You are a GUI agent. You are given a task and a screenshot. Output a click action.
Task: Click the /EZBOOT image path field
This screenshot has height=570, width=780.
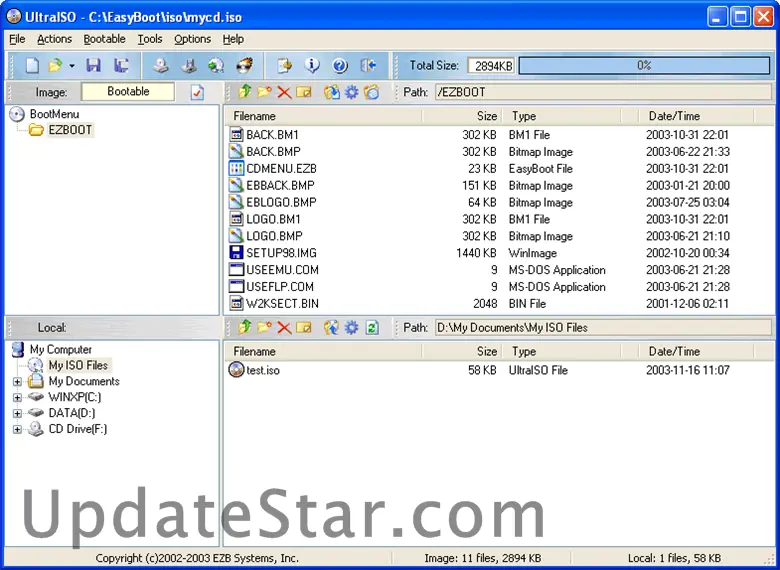[x=603, y=92]
